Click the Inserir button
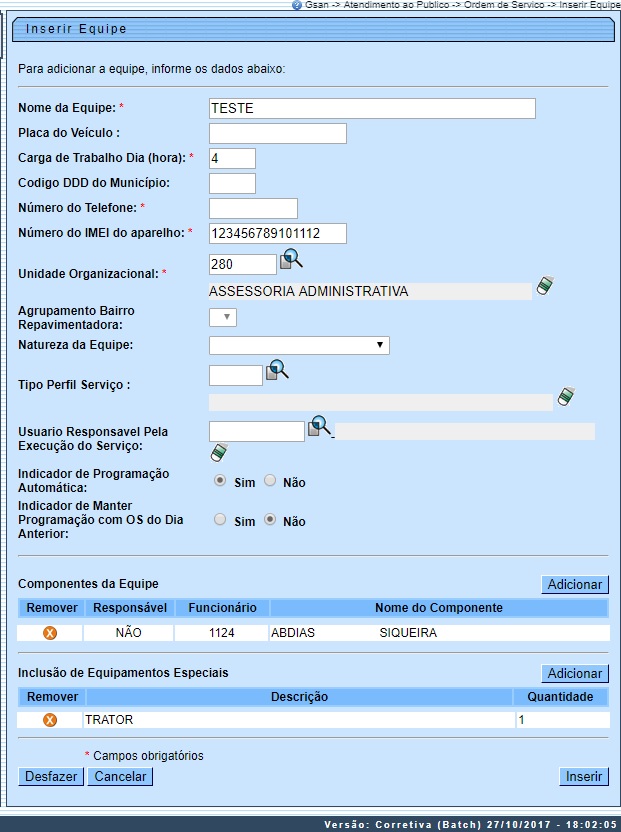The height and width of the screenshot is (832, 621). (x=584, y=776)
